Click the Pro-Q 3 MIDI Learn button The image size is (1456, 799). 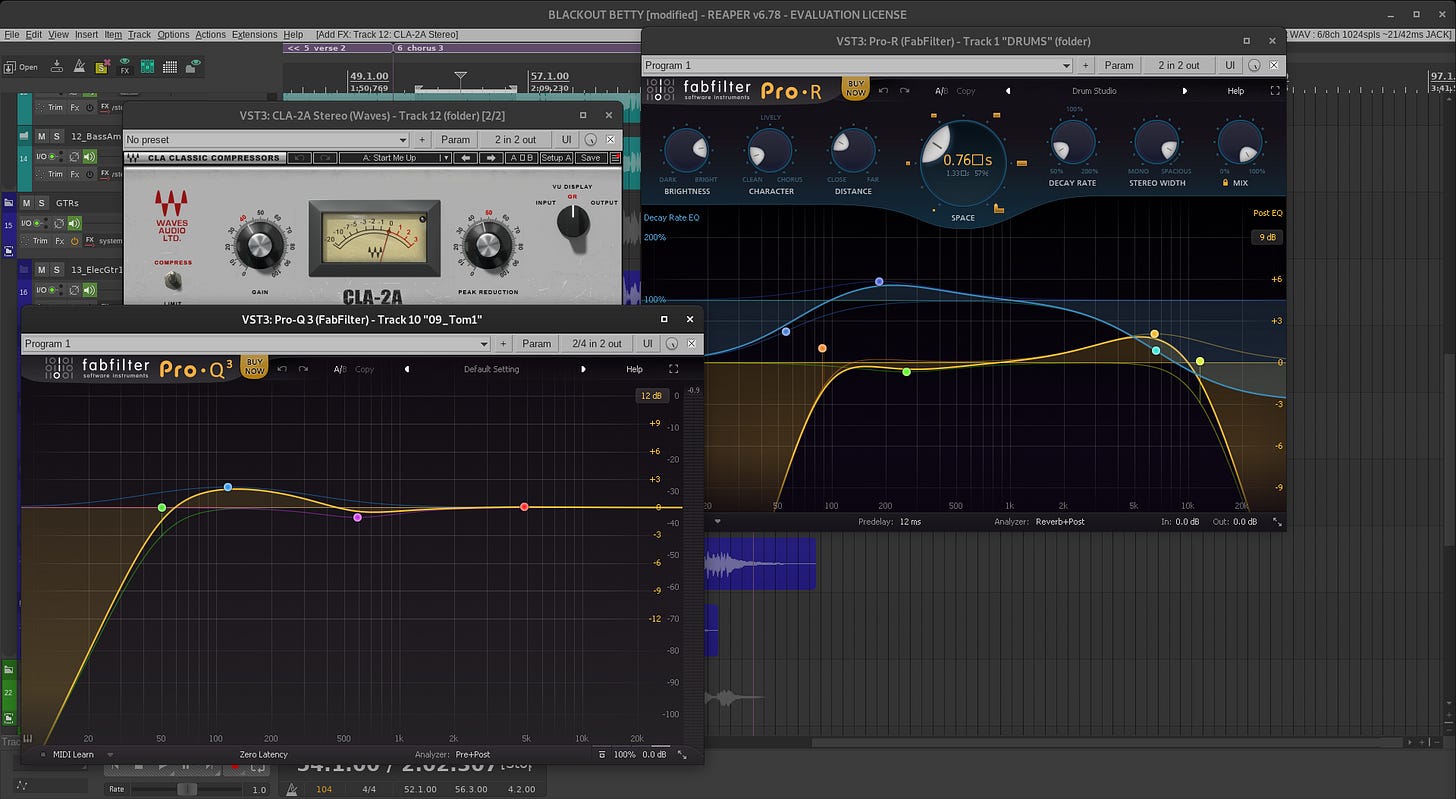(73, 754)
